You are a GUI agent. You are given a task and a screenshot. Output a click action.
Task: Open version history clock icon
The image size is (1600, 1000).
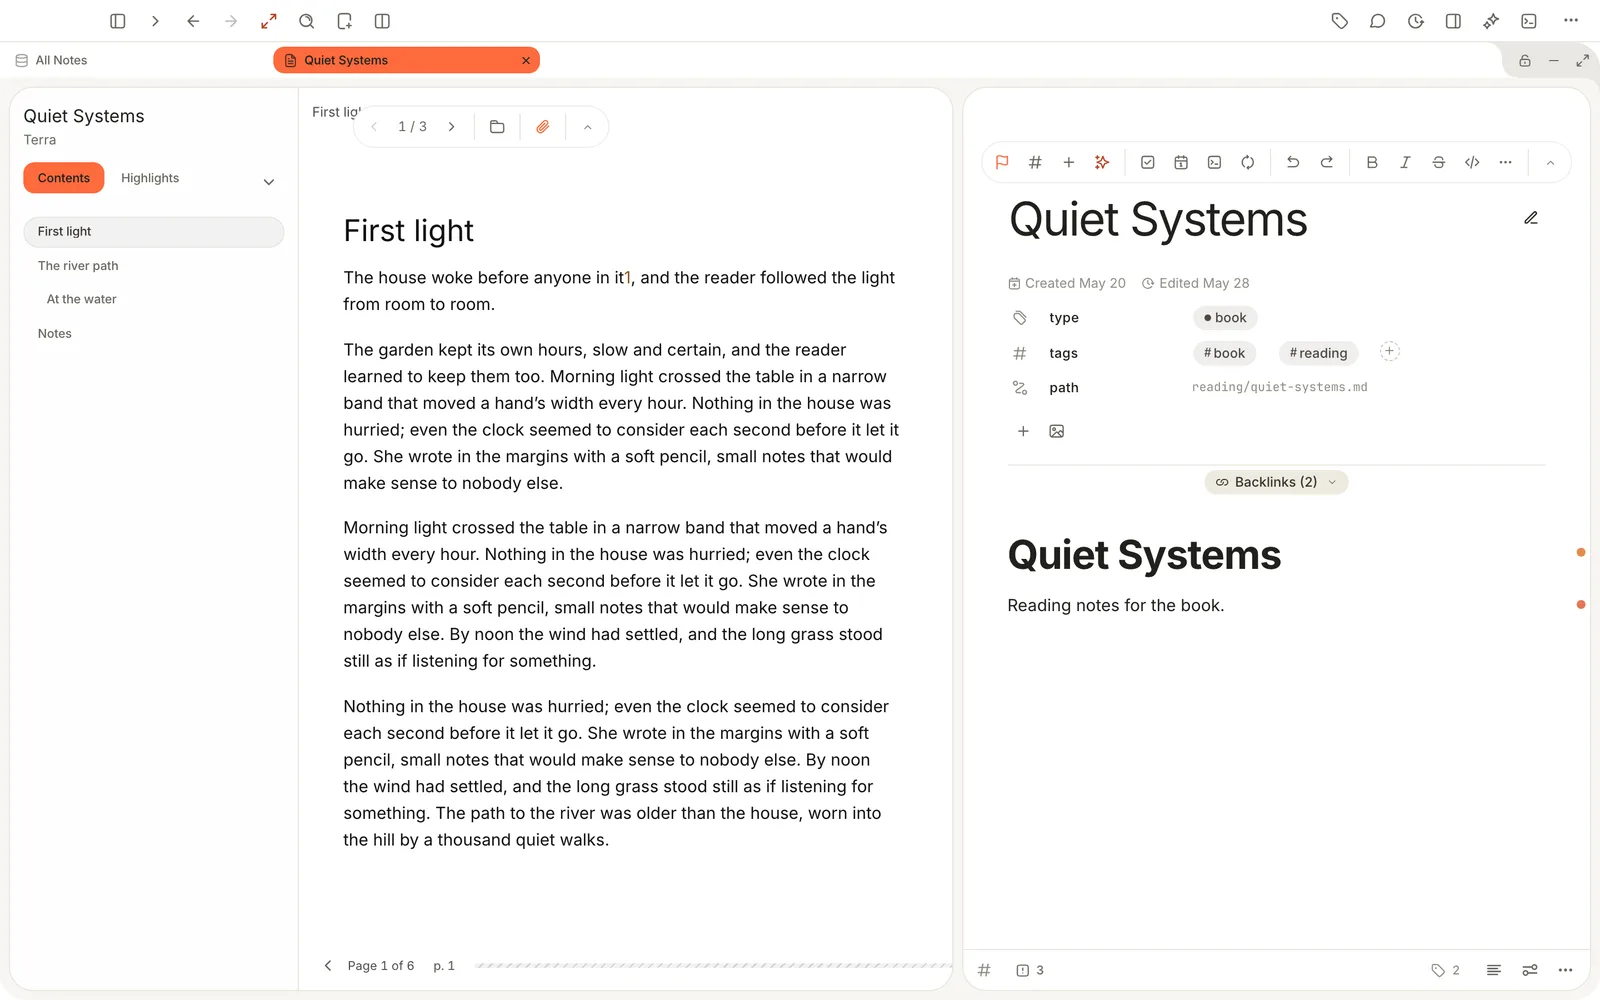point(1416,21)
